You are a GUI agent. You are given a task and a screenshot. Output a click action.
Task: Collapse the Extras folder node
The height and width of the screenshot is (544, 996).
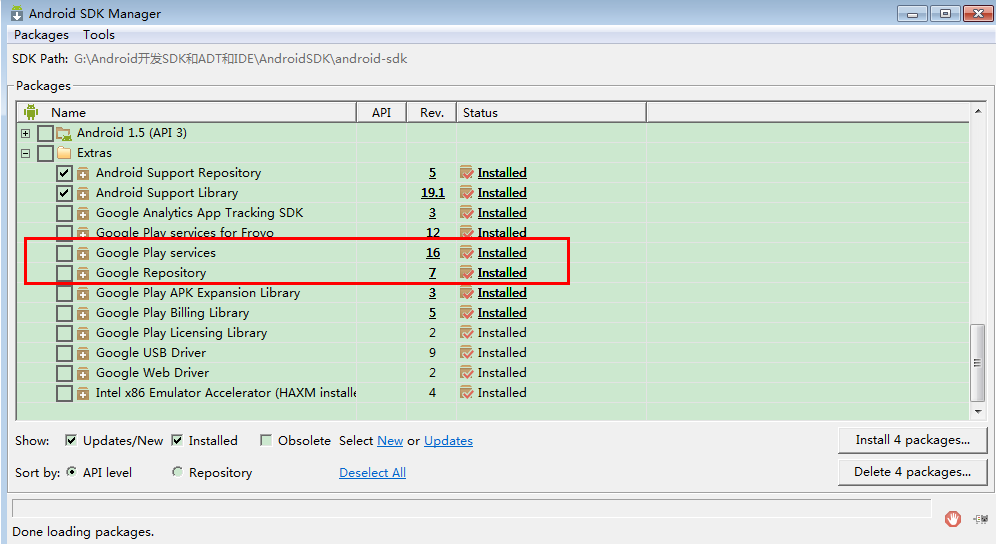[25, 153]
